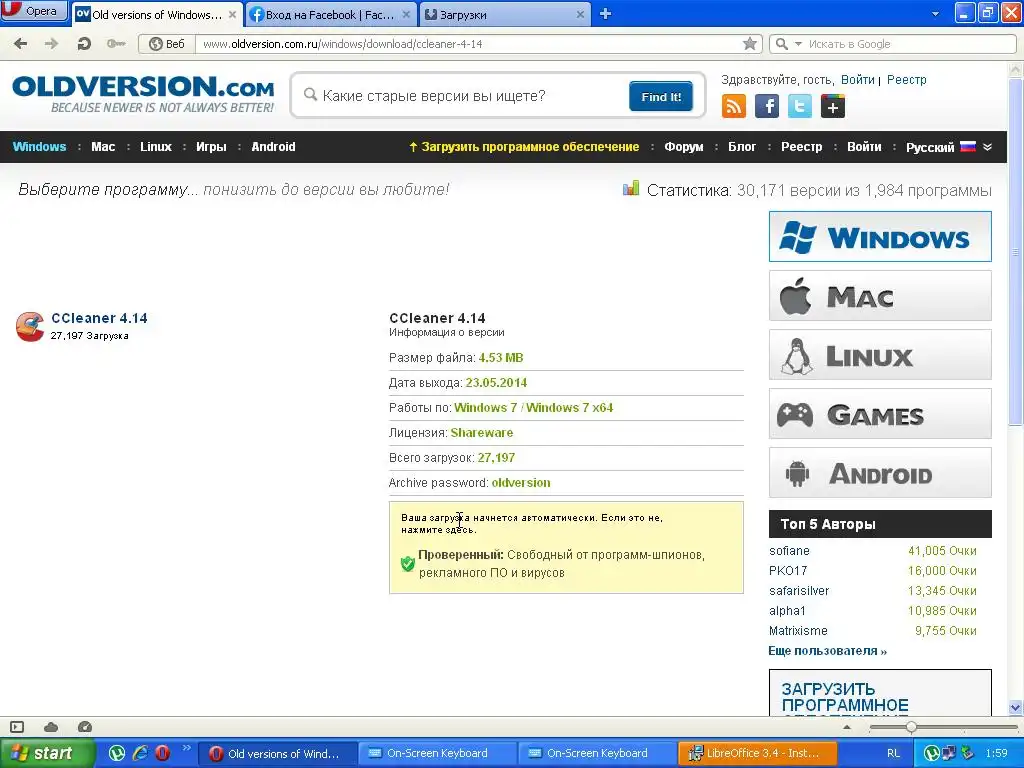Open the Форум nav link
The image size is (1024, 768).
(684, 147)
